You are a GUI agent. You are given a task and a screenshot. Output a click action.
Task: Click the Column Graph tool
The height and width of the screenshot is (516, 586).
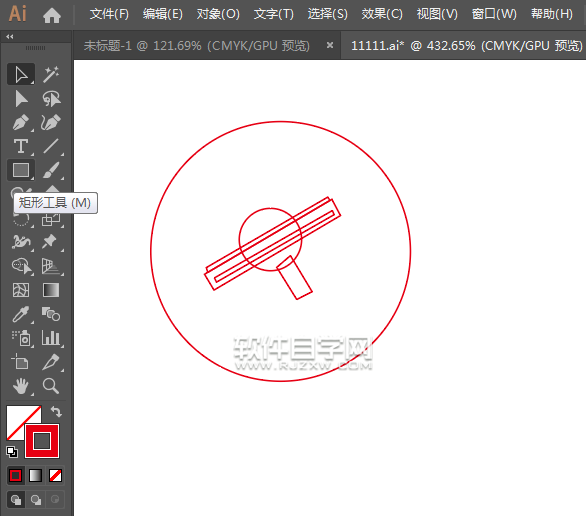51,338
